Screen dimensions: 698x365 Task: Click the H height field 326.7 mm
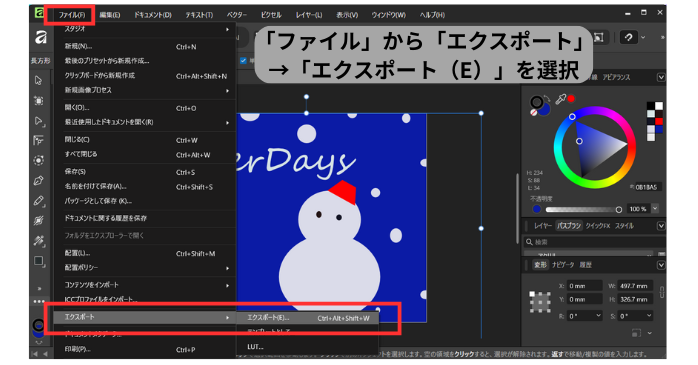(x=636, y=300)
